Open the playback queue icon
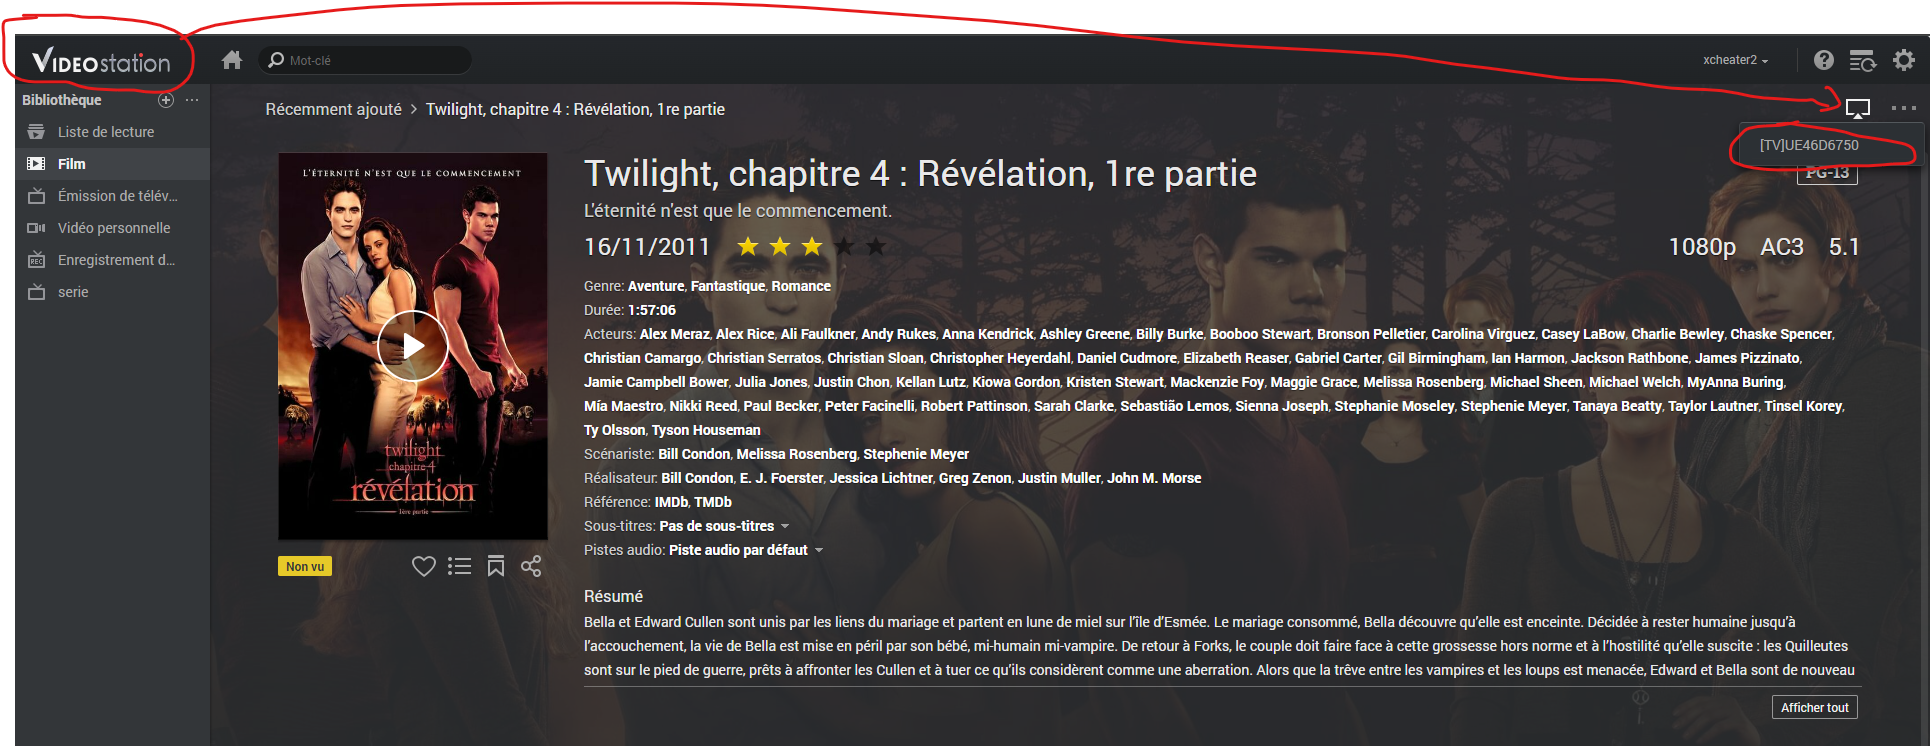Viewport: 1930px width, 746px height. pos(1862,61)
